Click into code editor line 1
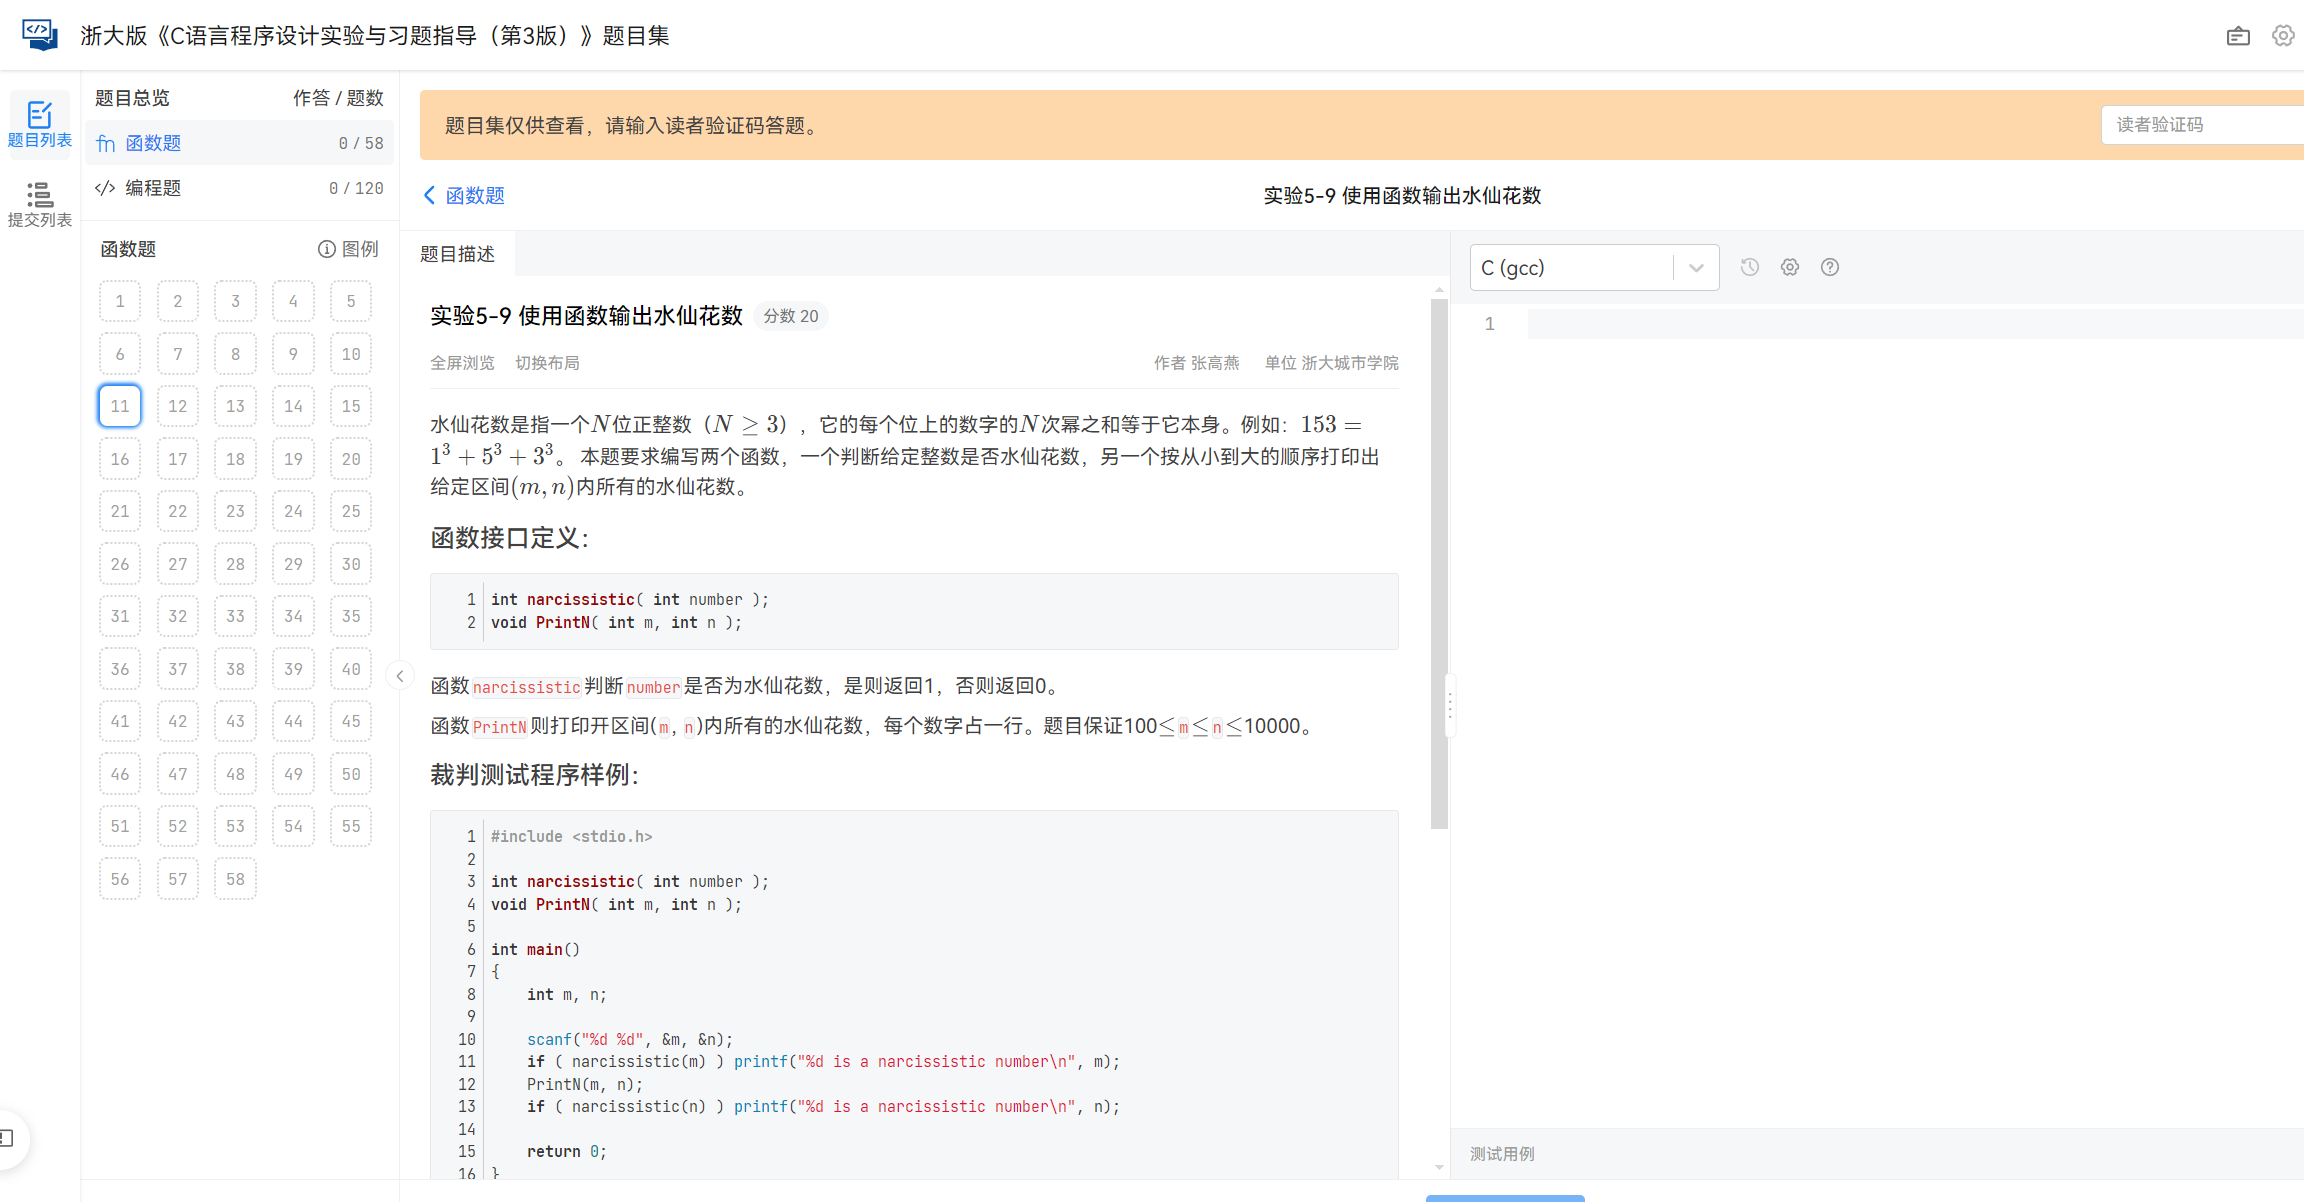The height and width of the screenshot is (1202, 2304). (x=1915, y=324)
